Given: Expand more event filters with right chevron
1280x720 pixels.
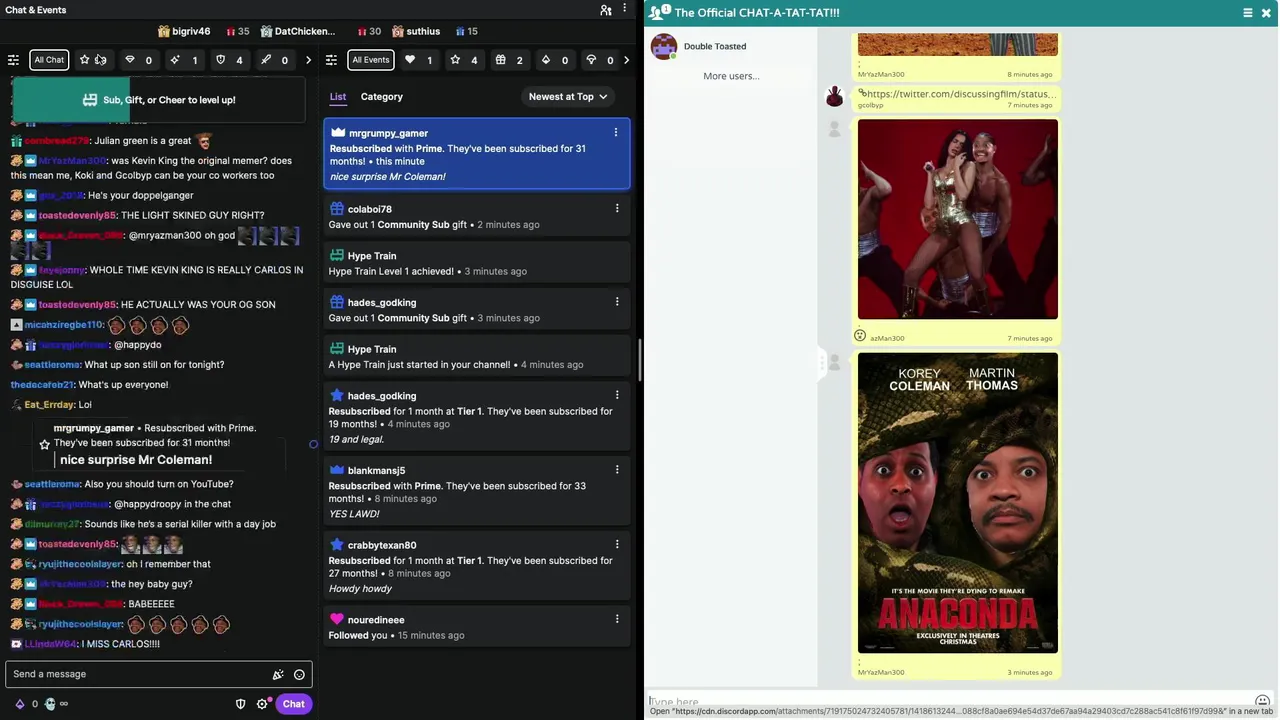Looking at the screenshot, I should (x=626, y=60).
